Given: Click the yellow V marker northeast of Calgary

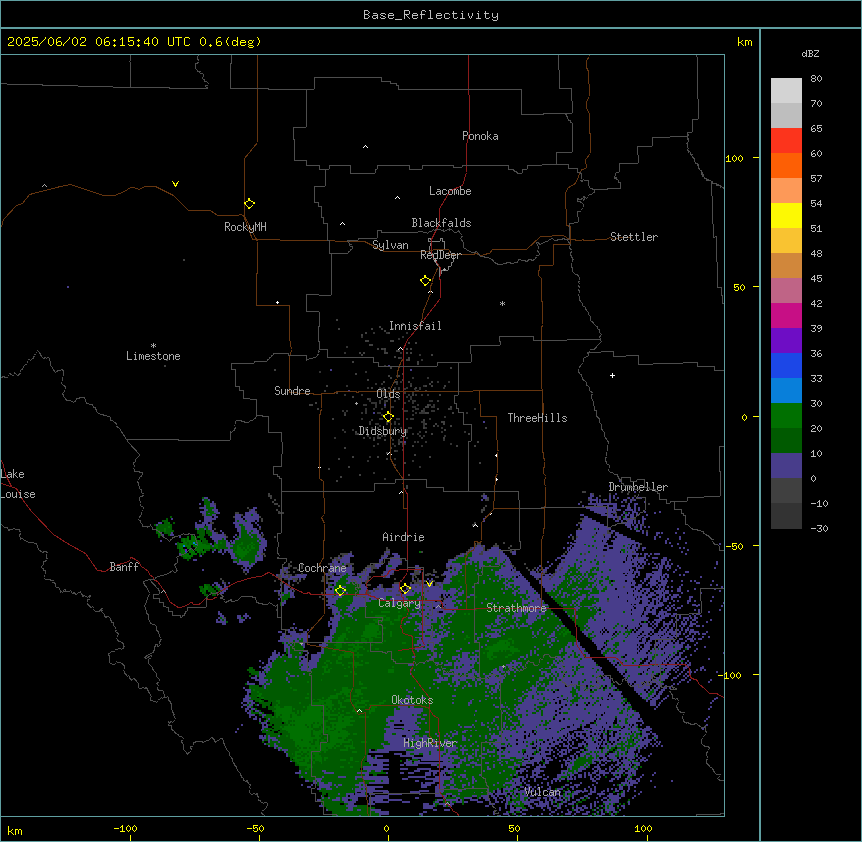Looking at the screenshot, I should click(429, 584).
